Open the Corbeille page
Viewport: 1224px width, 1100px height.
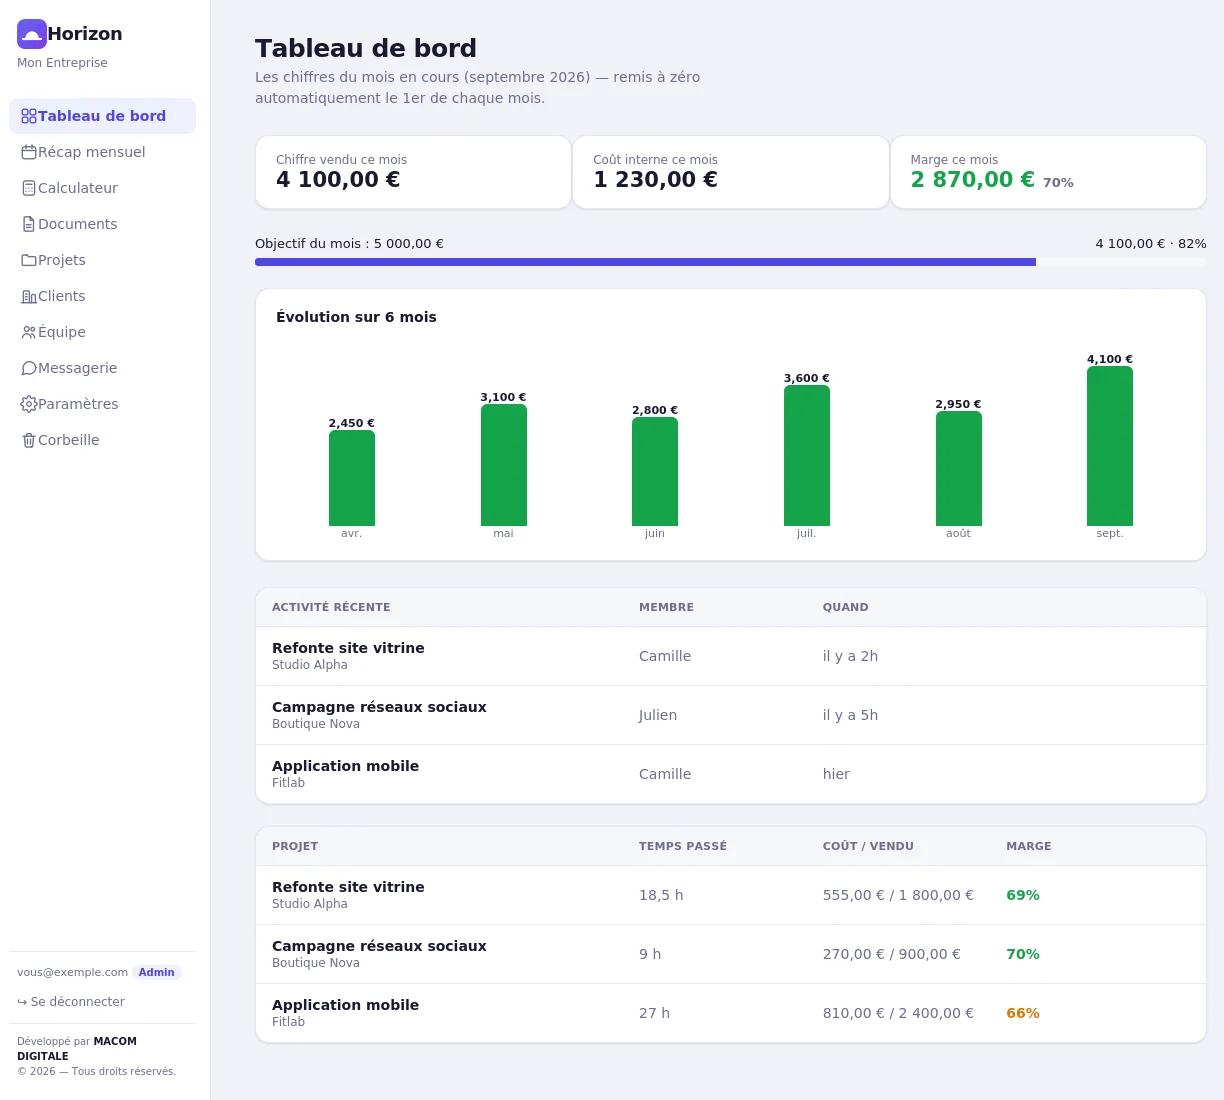[102, 440]
